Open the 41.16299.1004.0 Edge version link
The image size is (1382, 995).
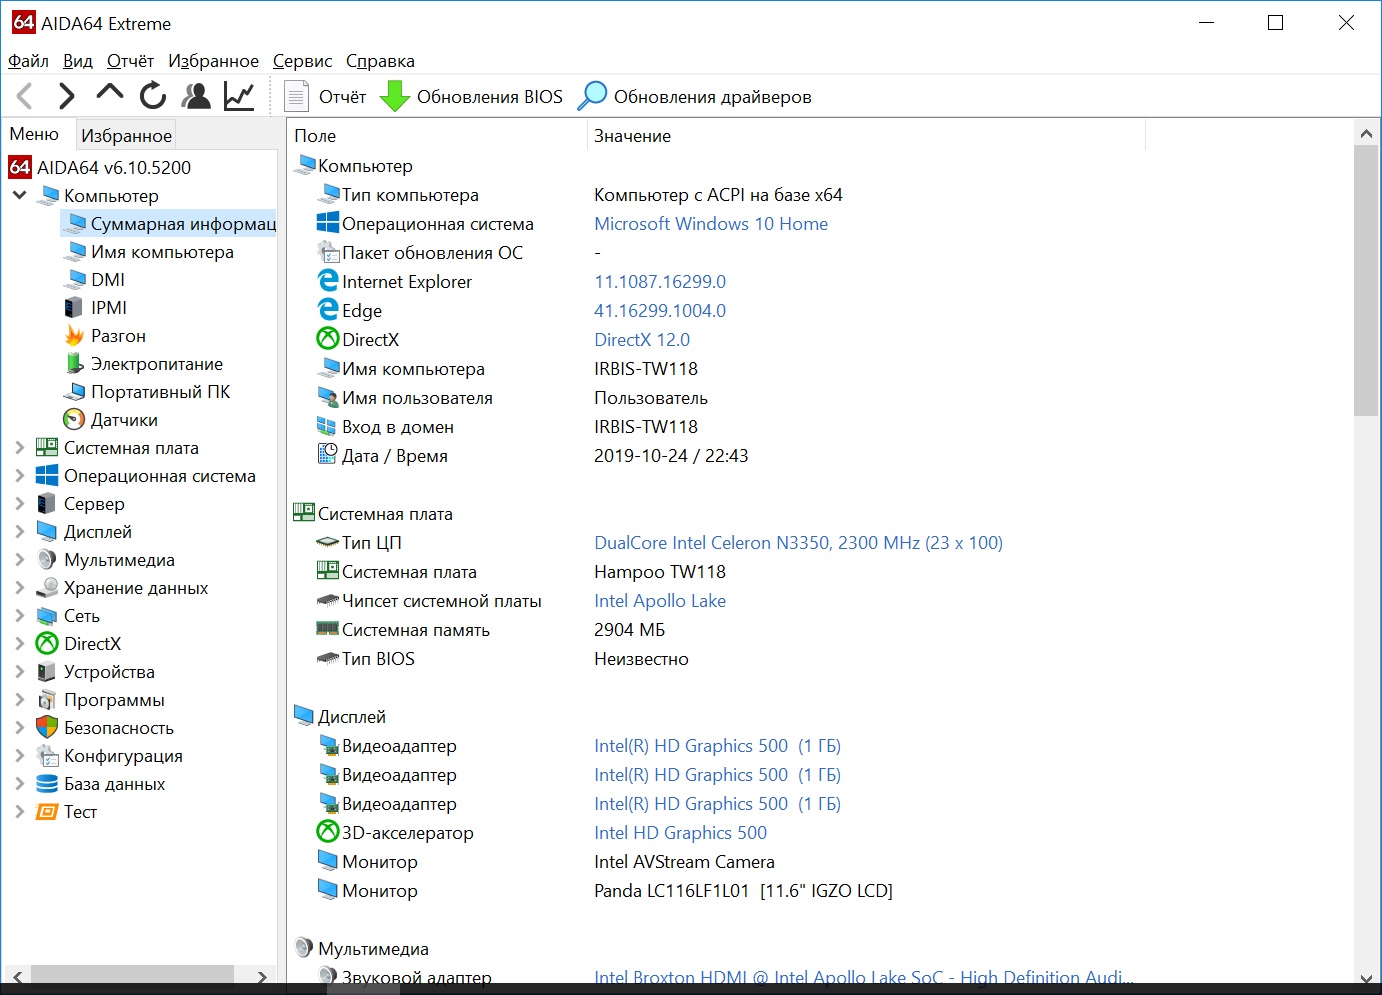[x=660, y=311]
